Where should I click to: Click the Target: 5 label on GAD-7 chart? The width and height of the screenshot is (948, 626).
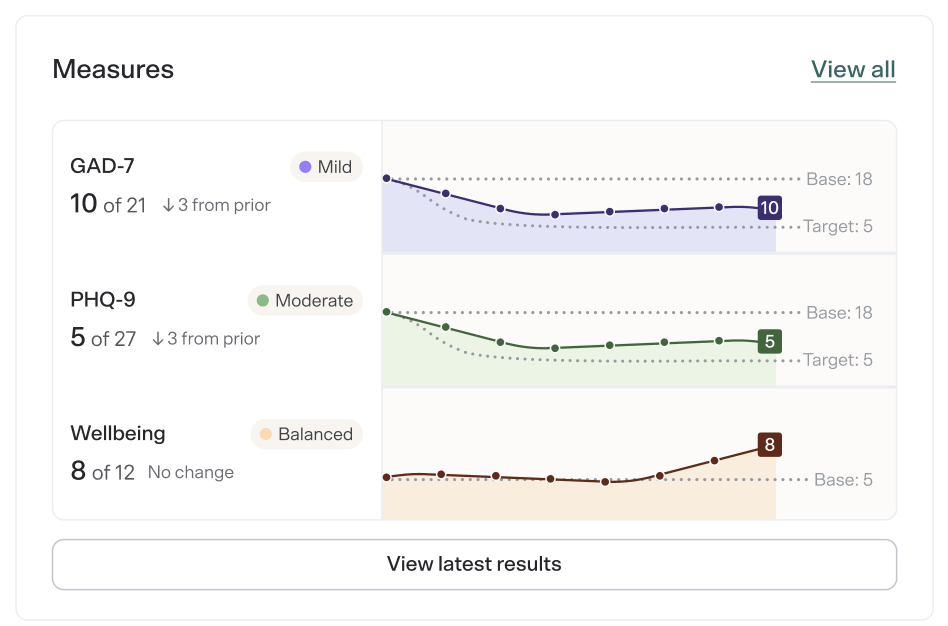tap(838, 226)
